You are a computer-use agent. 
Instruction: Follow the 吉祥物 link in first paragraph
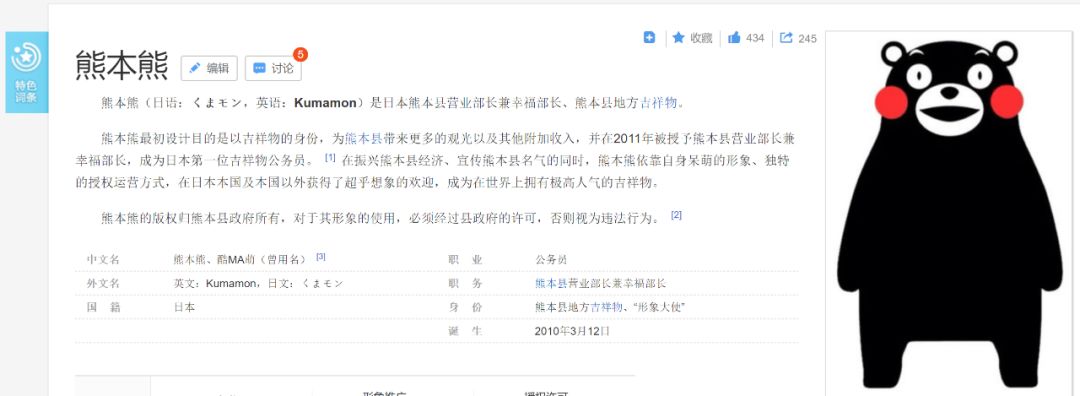pos(659,103)
